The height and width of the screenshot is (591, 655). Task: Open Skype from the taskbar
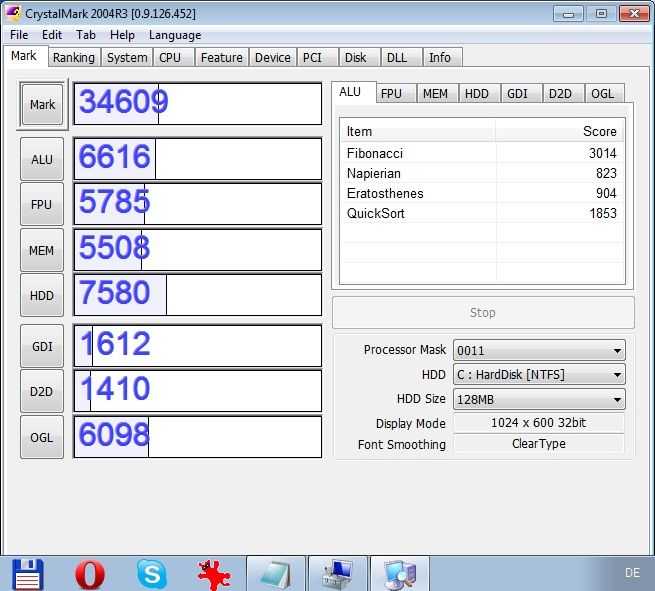pos(152,574)
